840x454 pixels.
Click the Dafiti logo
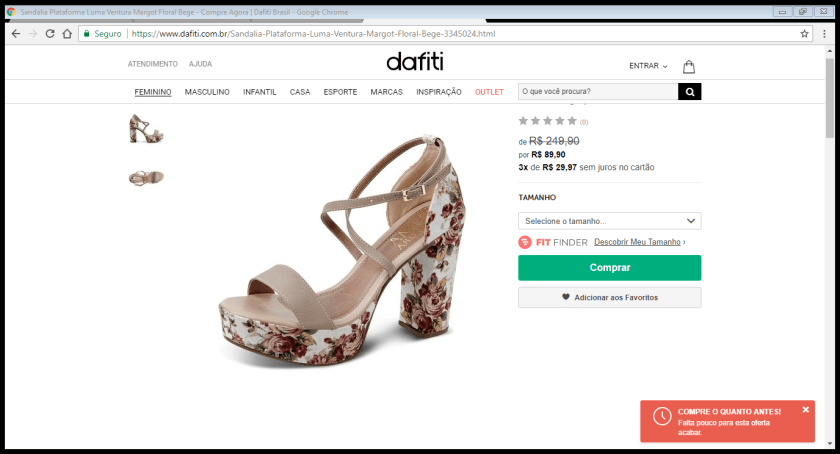tap(414, 63)
